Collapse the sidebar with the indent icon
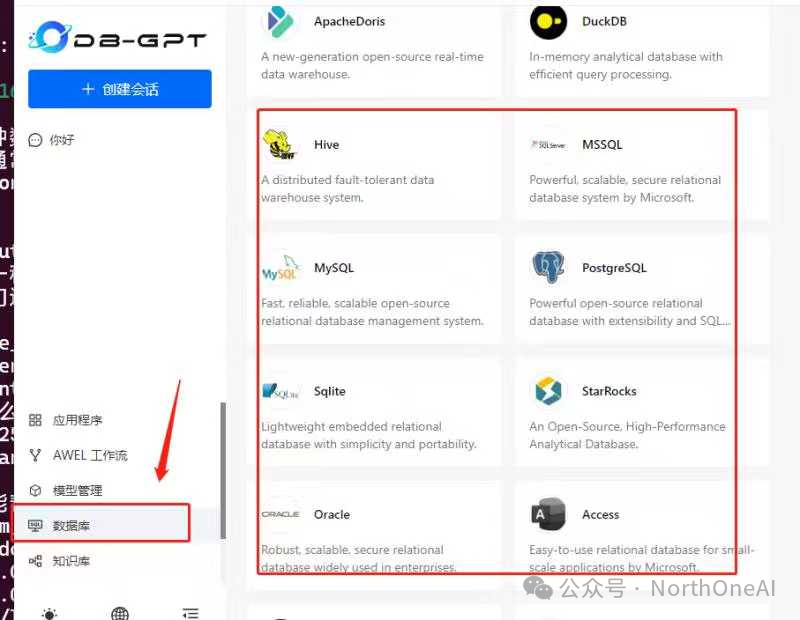Screen dimensions: 800x620 pos(190,613)
